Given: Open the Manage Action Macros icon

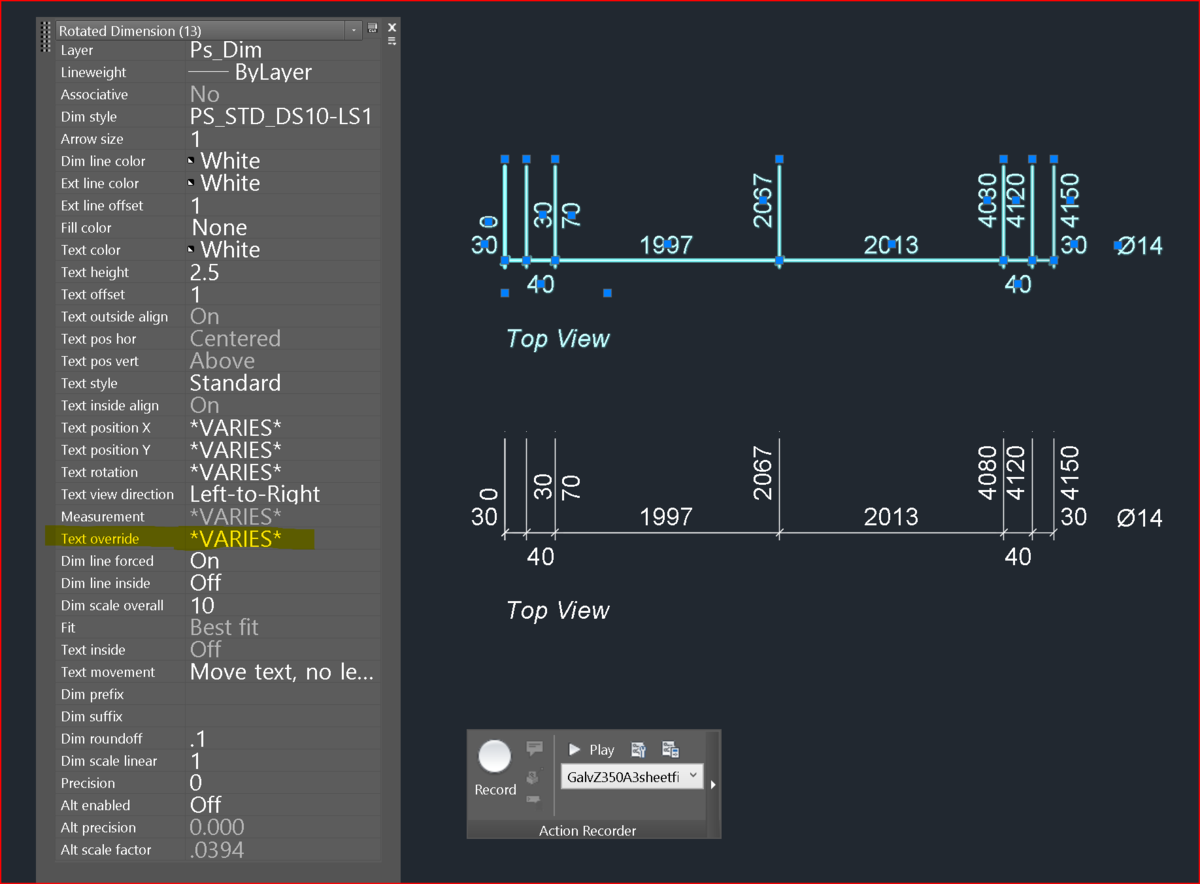Looking at the screenshot, I should pos(670,749).
